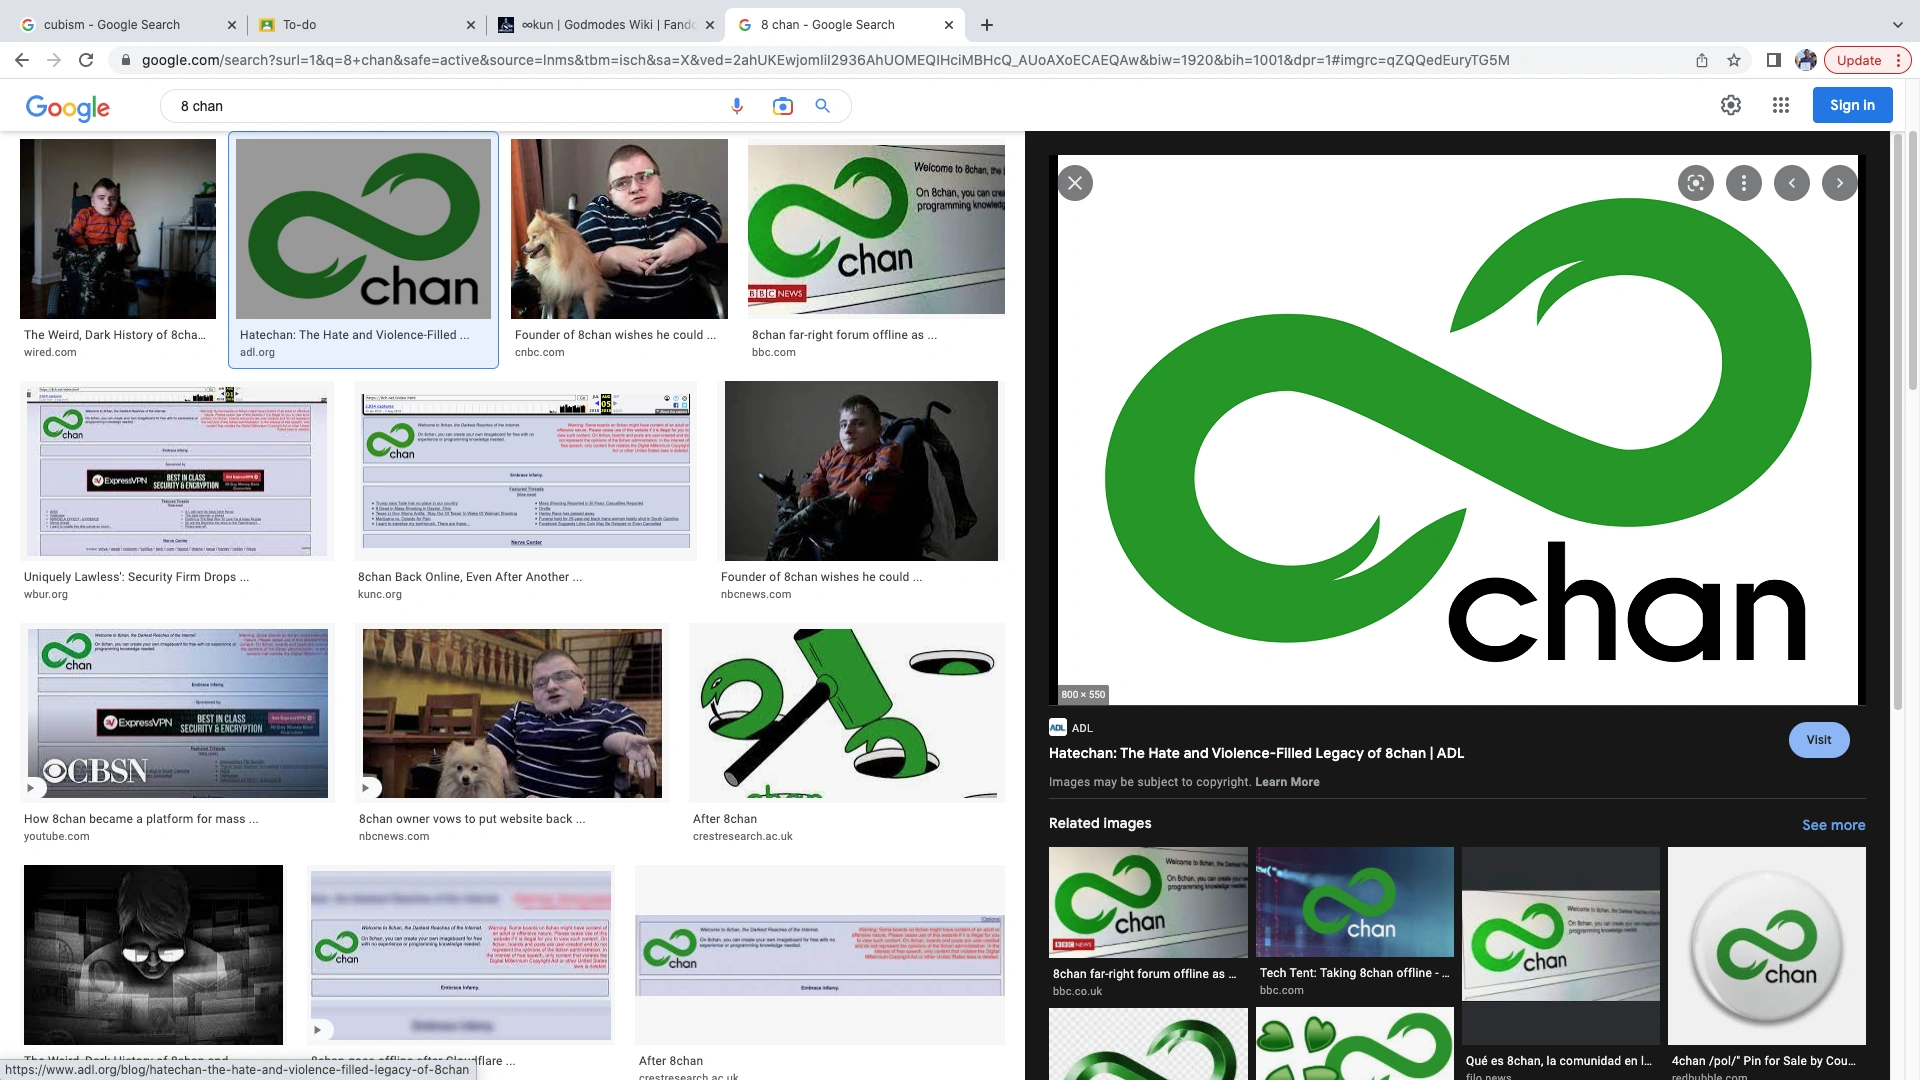Bookmark this page with star icon
1920x1080 pixels.
(1734, 60)
